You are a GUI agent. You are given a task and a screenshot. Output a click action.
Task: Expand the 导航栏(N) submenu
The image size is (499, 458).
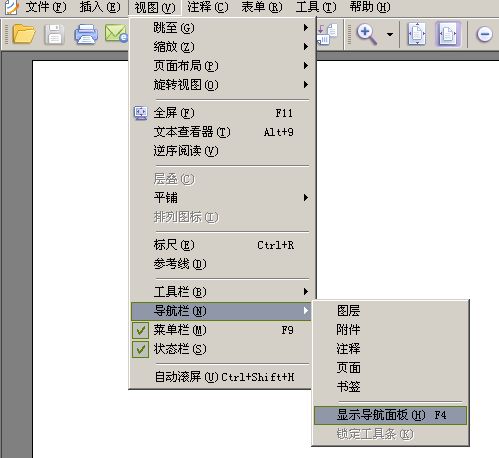point(221,311)
